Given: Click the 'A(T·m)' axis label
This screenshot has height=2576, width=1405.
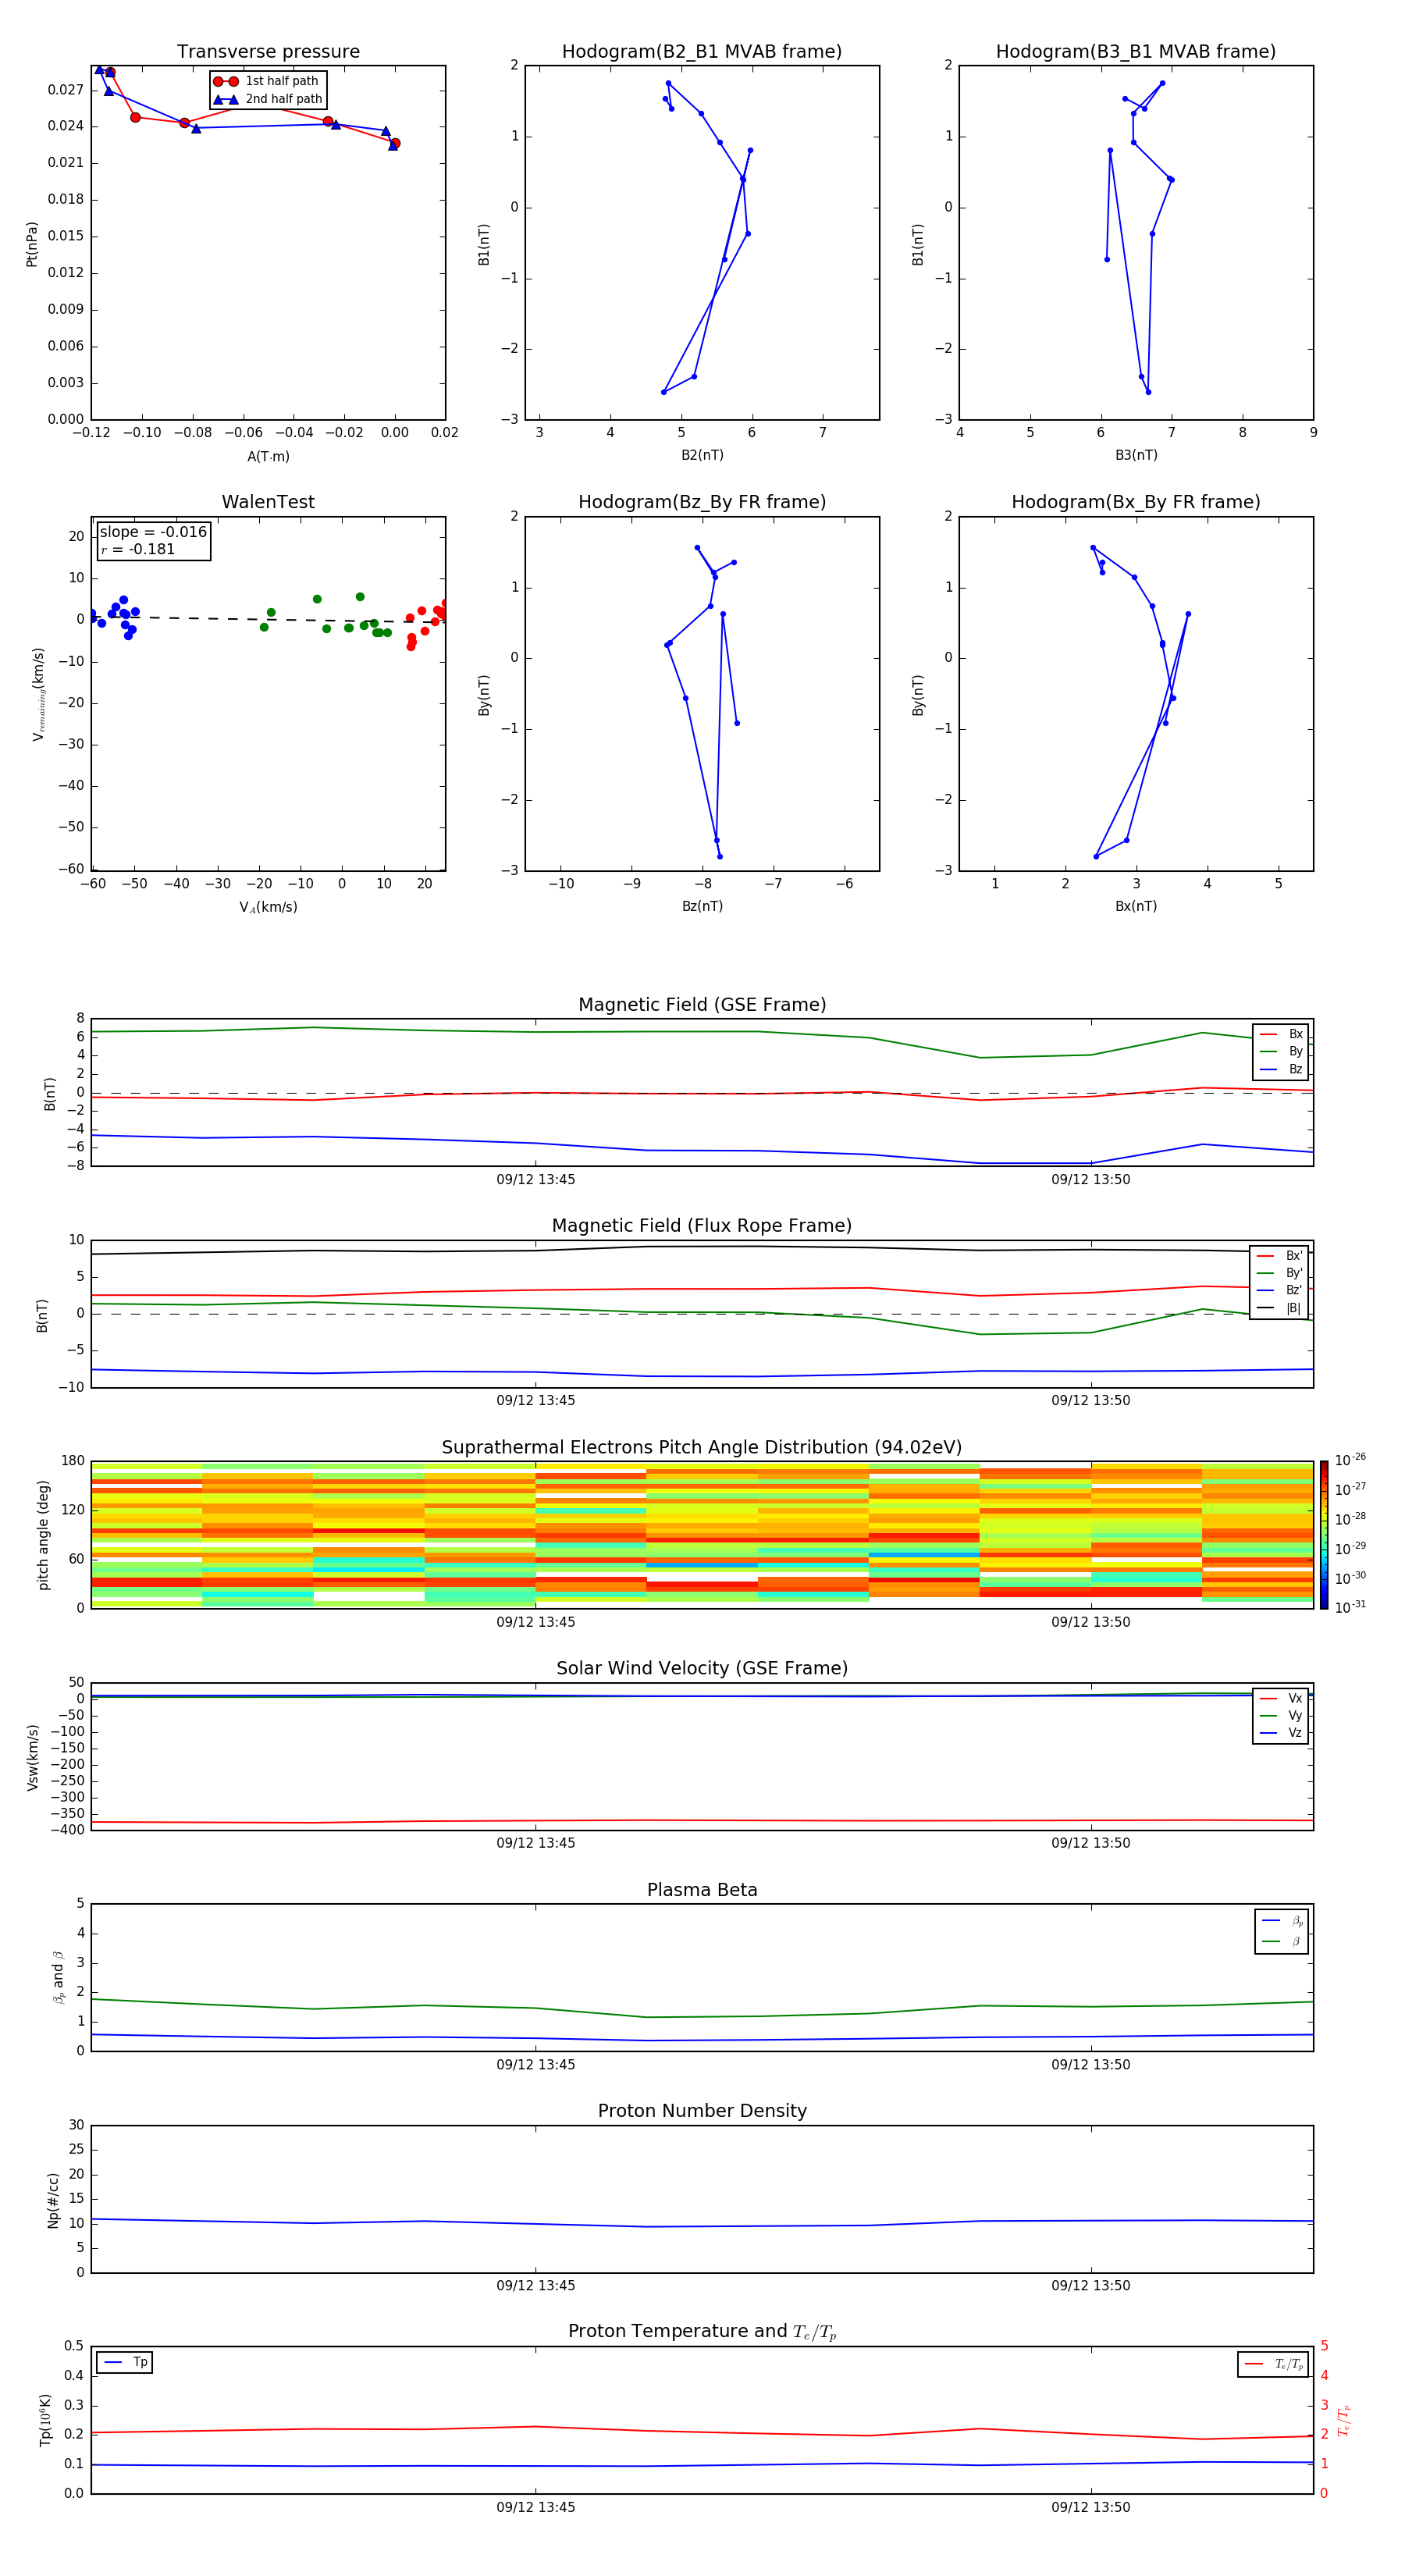Looking at the screenshot, I should pyautogui.click(x=268, y=456).
